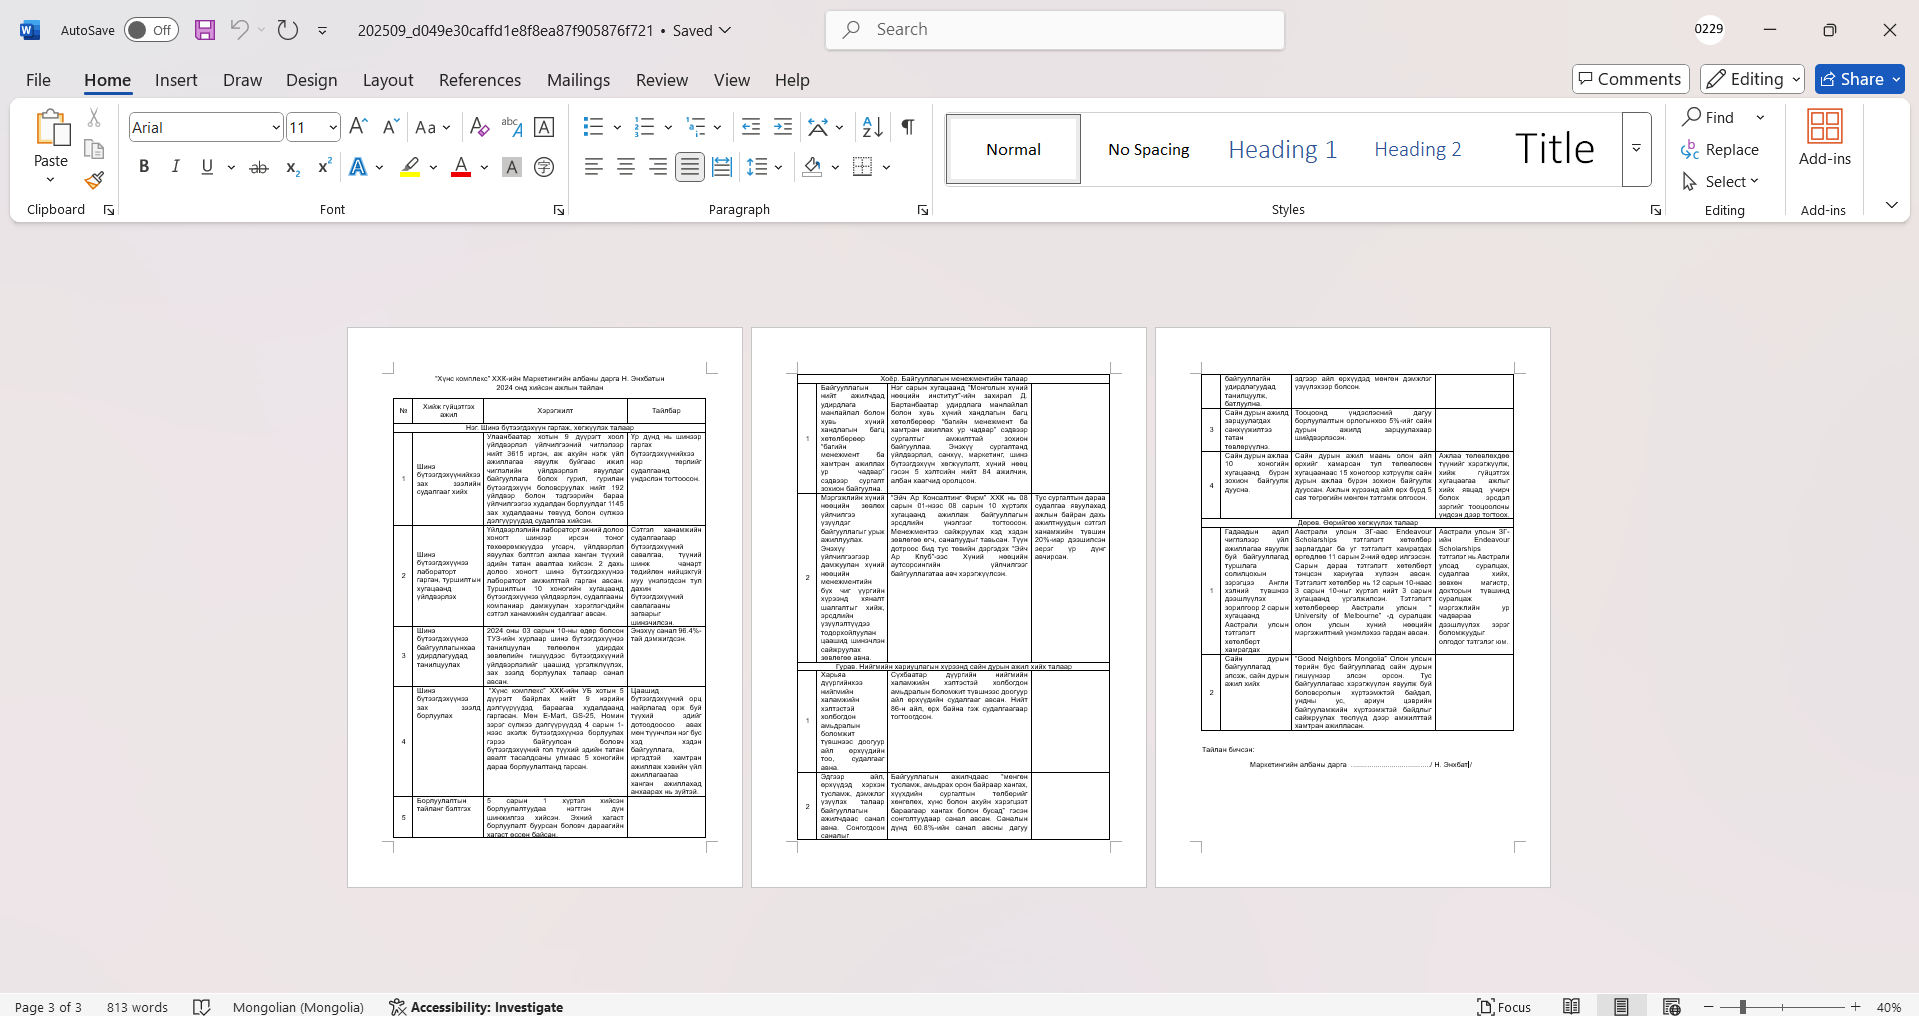Select the Justify alignment icon
This screenshot has height=1016, width=1919.
pyautogui.click(x=690, y=167)
